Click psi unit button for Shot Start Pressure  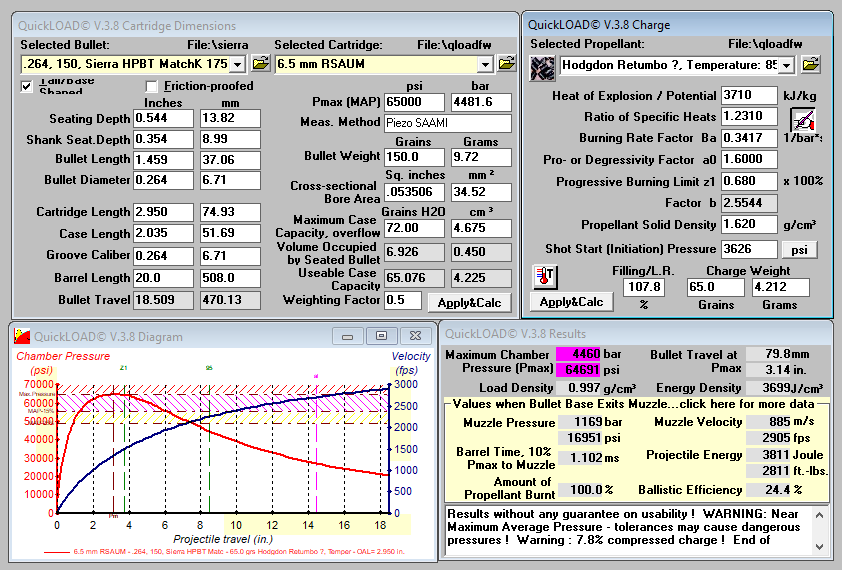[800, 250]
